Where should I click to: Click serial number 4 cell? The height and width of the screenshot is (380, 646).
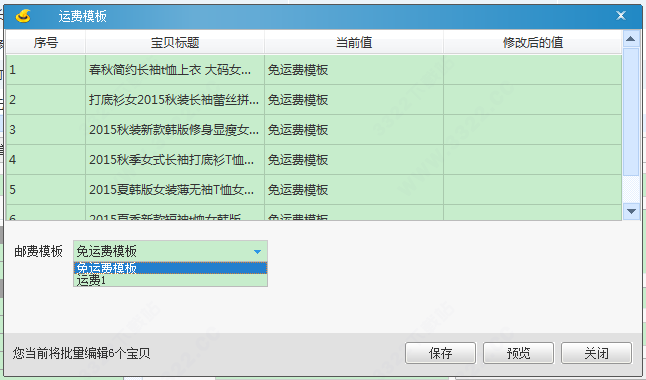click(x=46, y=160)
